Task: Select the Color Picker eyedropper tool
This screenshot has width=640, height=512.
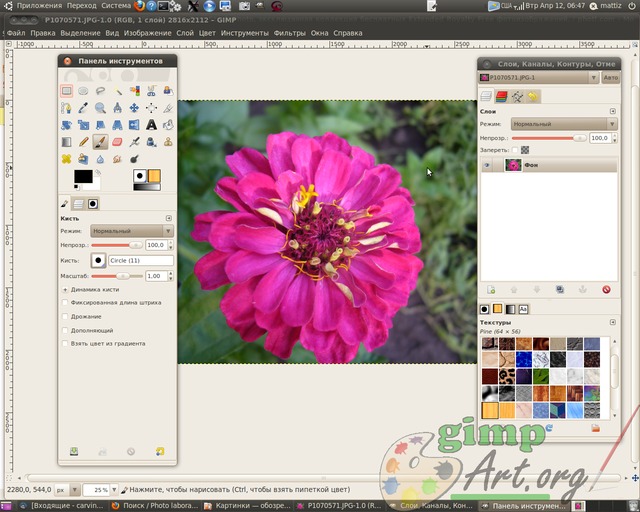Action: [83, 108]
